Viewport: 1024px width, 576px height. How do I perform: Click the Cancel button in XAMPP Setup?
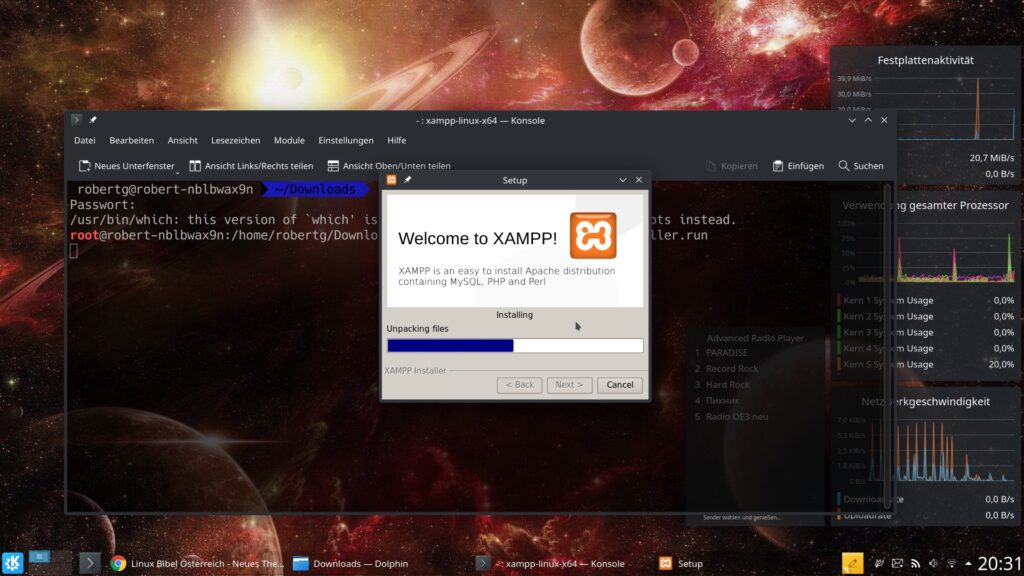[x=619, y=385]
